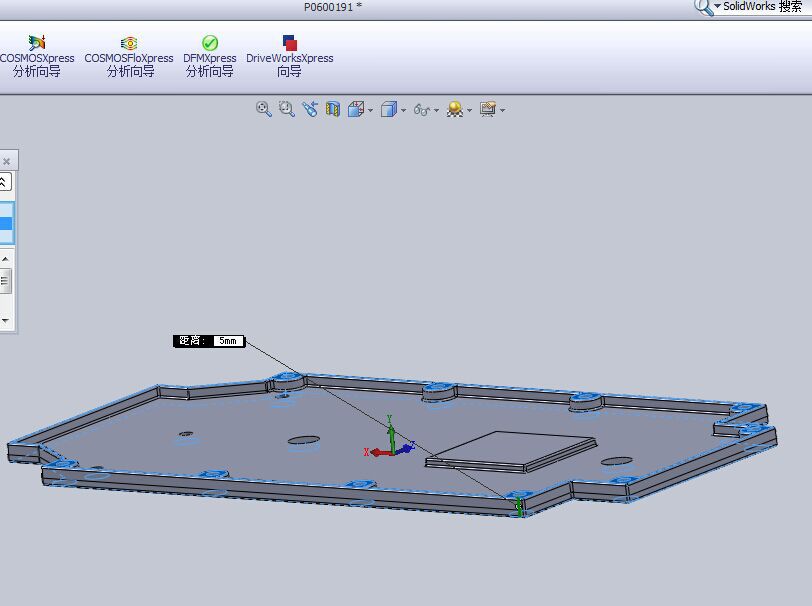The image size is (812, 606).
Task: Toggle the Section View tool
Action: (x=333, y=109)
